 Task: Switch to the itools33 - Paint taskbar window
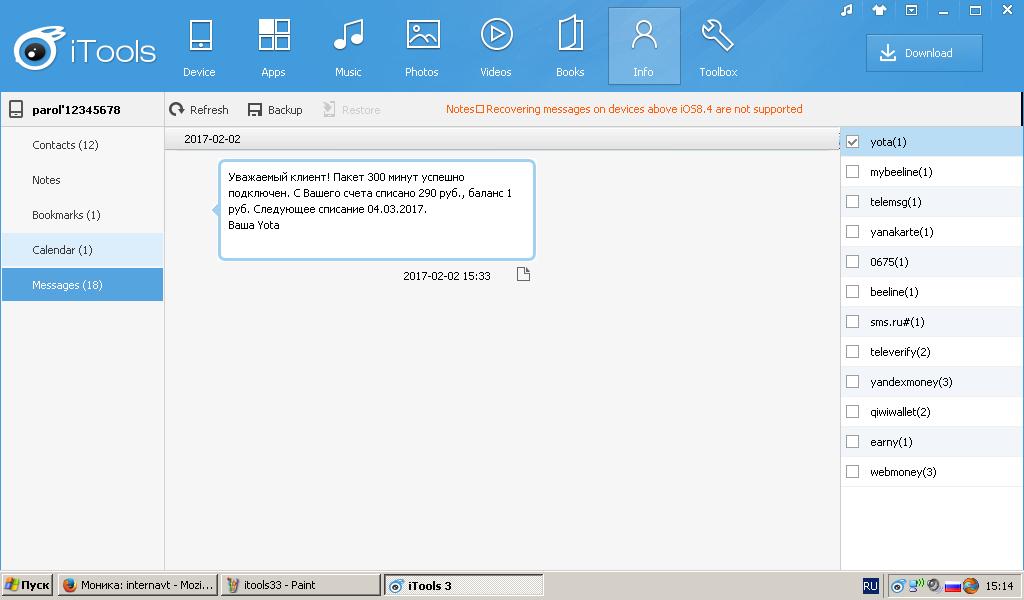[x=301, y=585]
